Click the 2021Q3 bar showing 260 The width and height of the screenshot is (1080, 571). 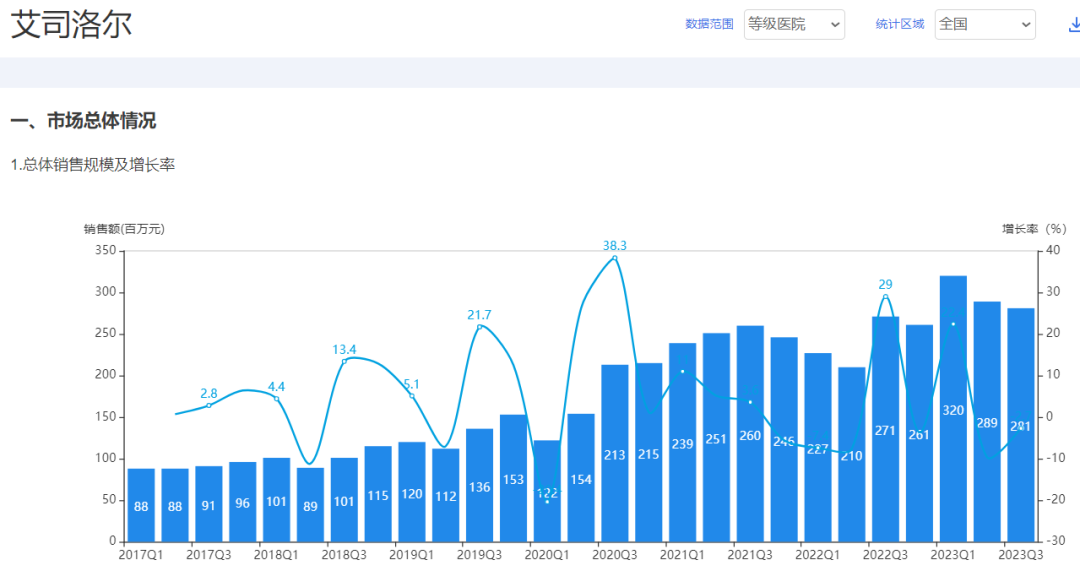750,434
